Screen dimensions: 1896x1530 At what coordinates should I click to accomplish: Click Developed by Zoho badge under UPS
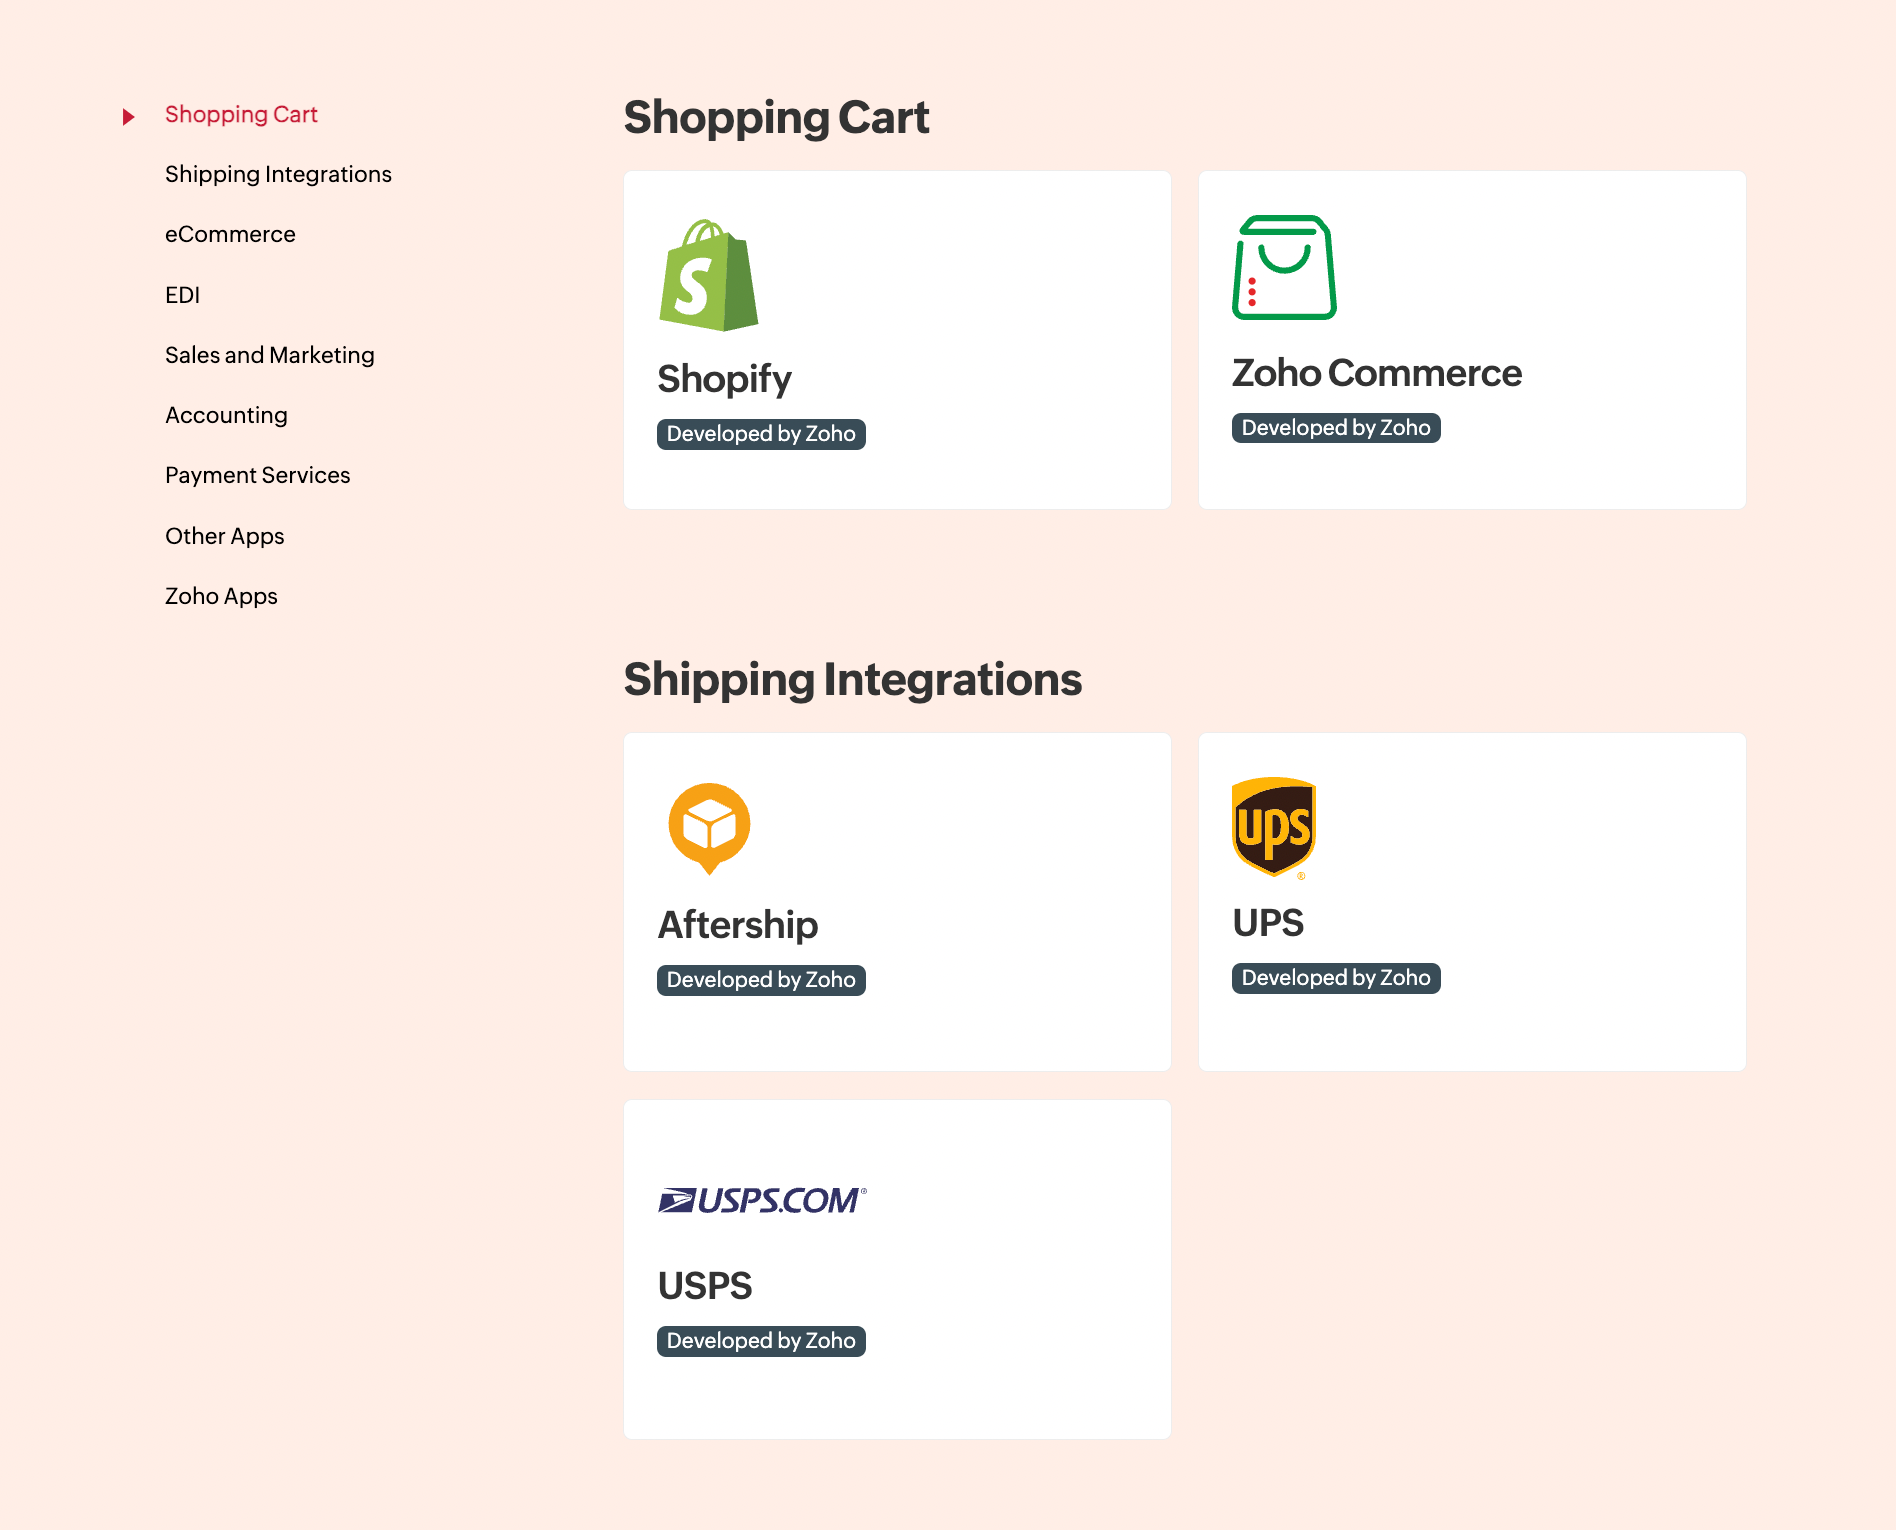tap(1336, 978)
